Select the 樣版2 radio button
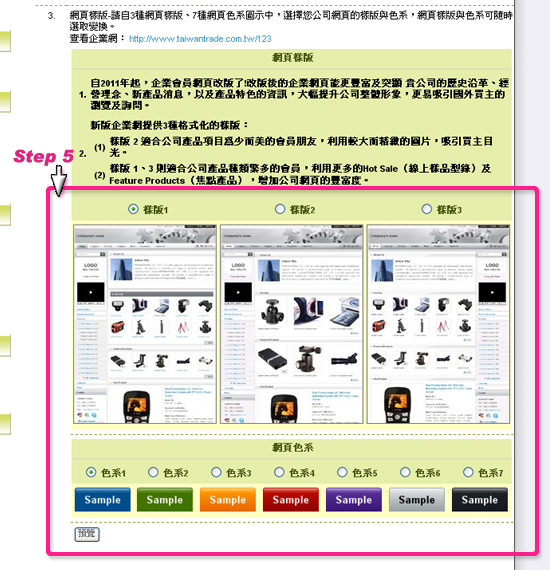 click(280, 209)
